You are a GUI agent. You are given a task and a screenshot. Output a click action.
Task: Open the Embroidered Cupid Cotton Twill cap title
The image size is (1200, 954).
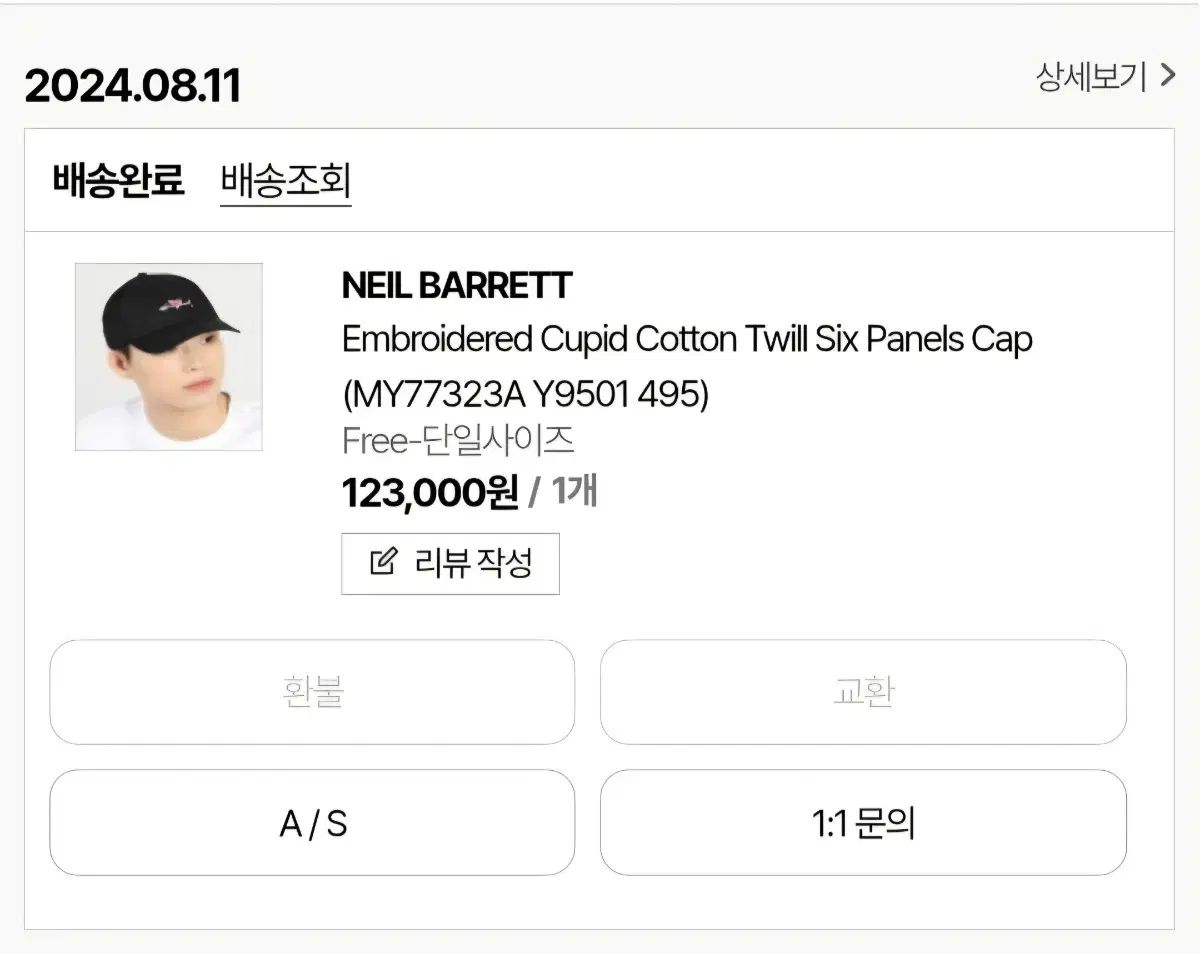pyautogui.click(x=686, y=340)
